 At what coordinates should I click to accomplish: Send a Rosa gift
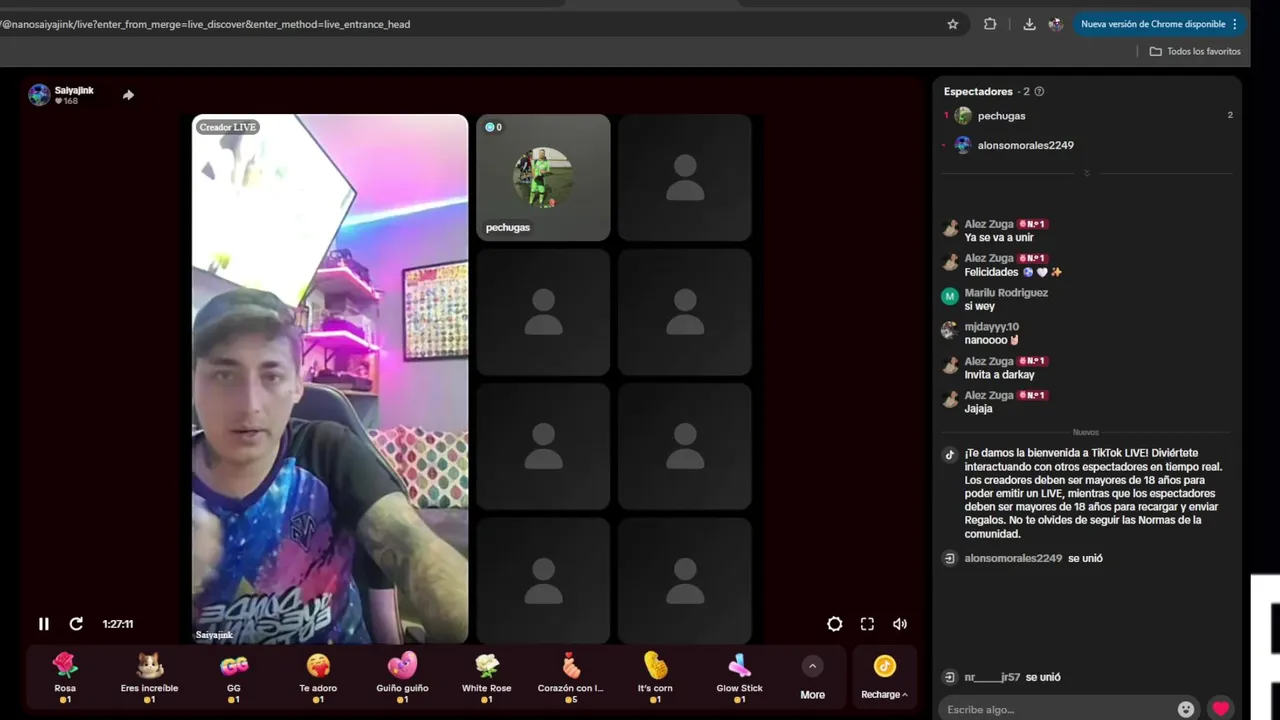coord(65,677)
